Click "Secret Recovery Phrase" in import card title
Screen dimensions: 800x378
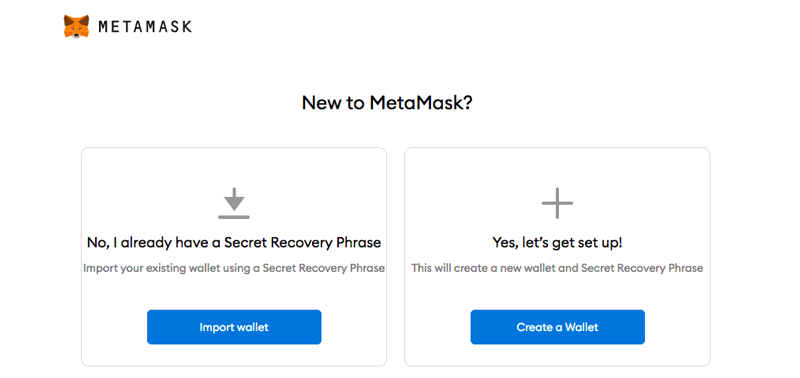pyautogui.click(x=303, y=242)
